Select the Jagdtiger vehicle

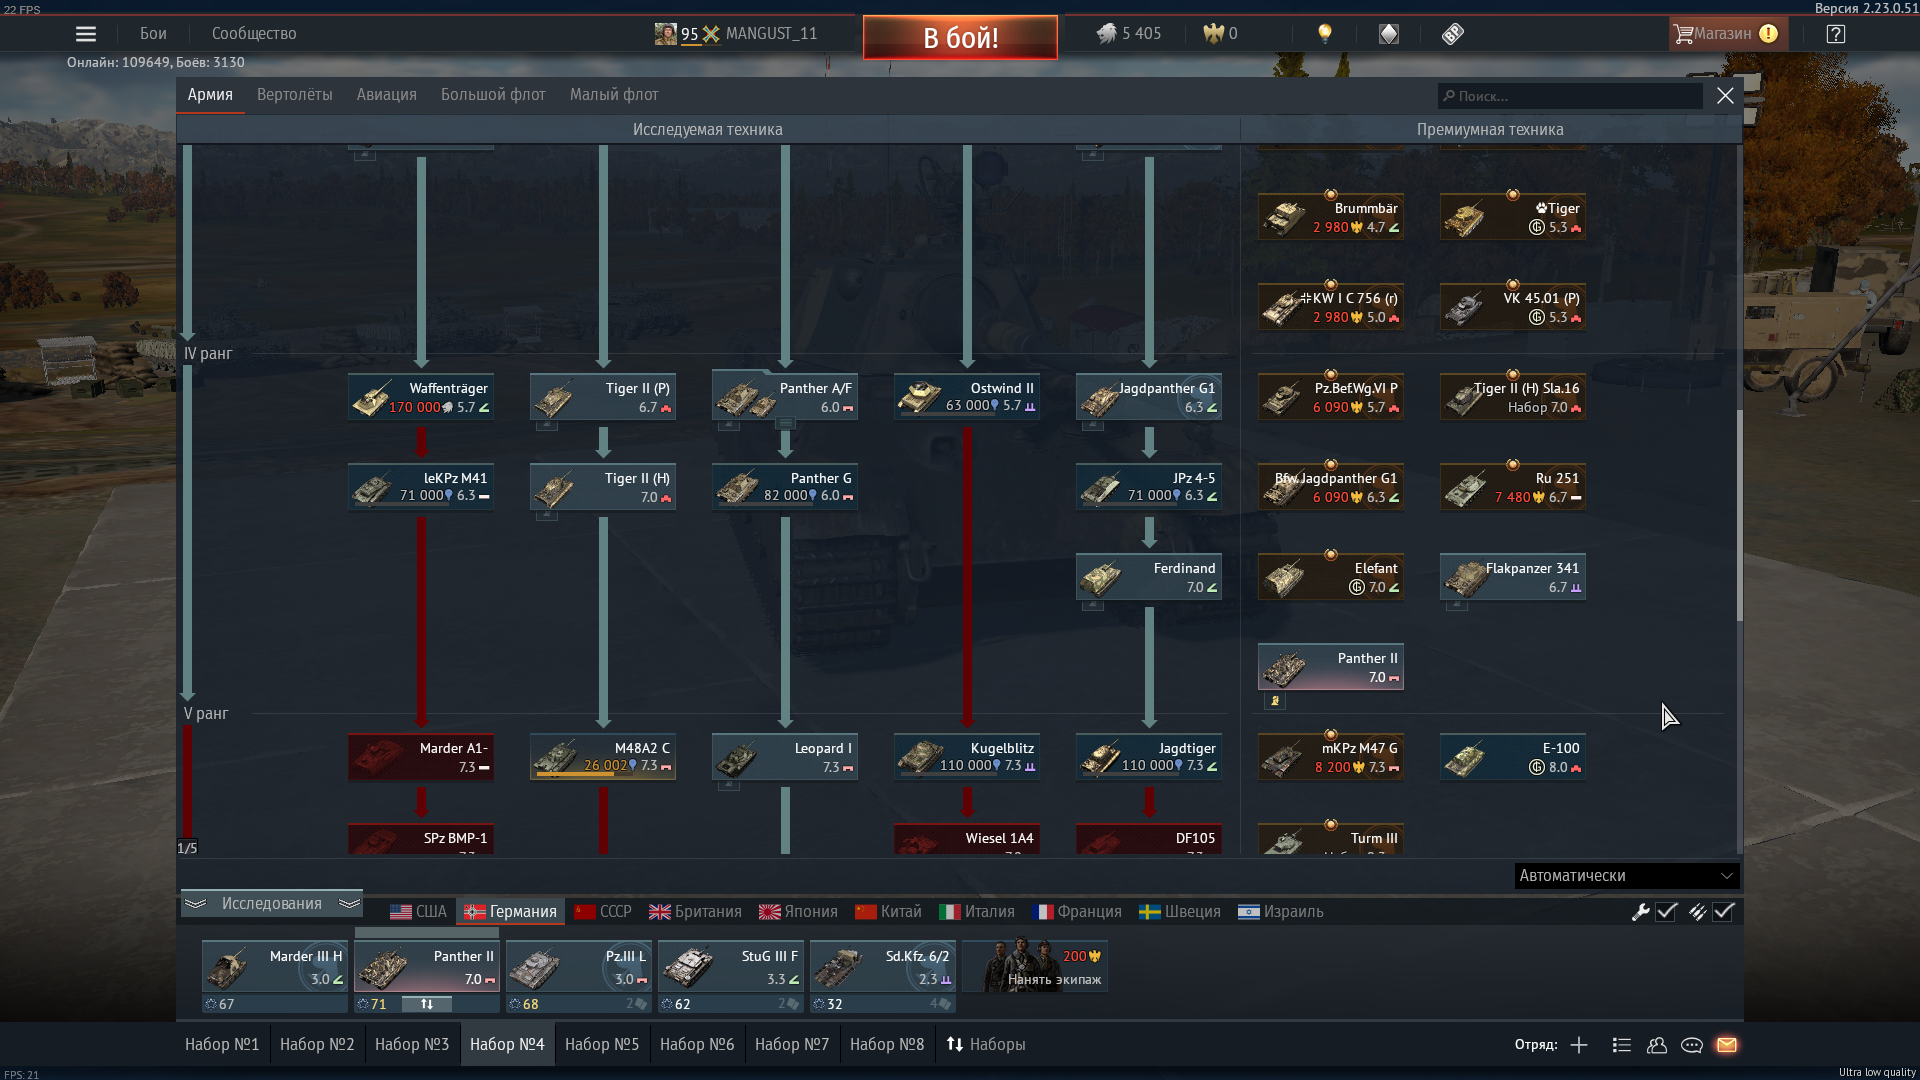pos(1149,757)
